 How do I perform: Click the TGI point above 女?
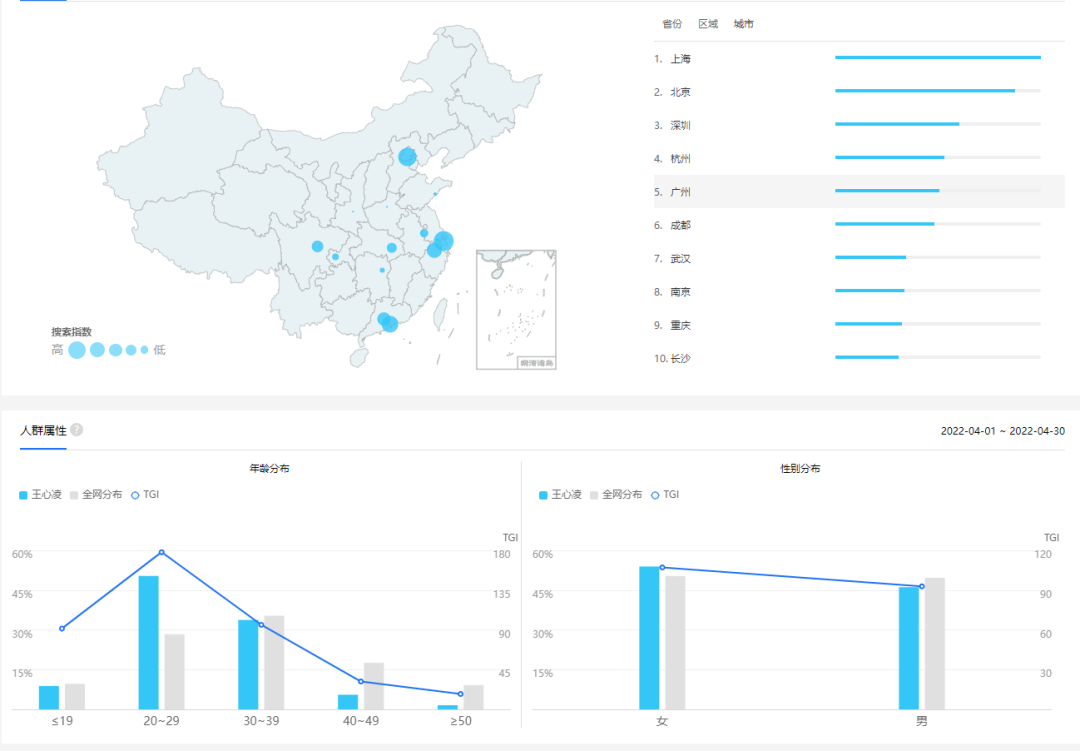coord(663,568)
